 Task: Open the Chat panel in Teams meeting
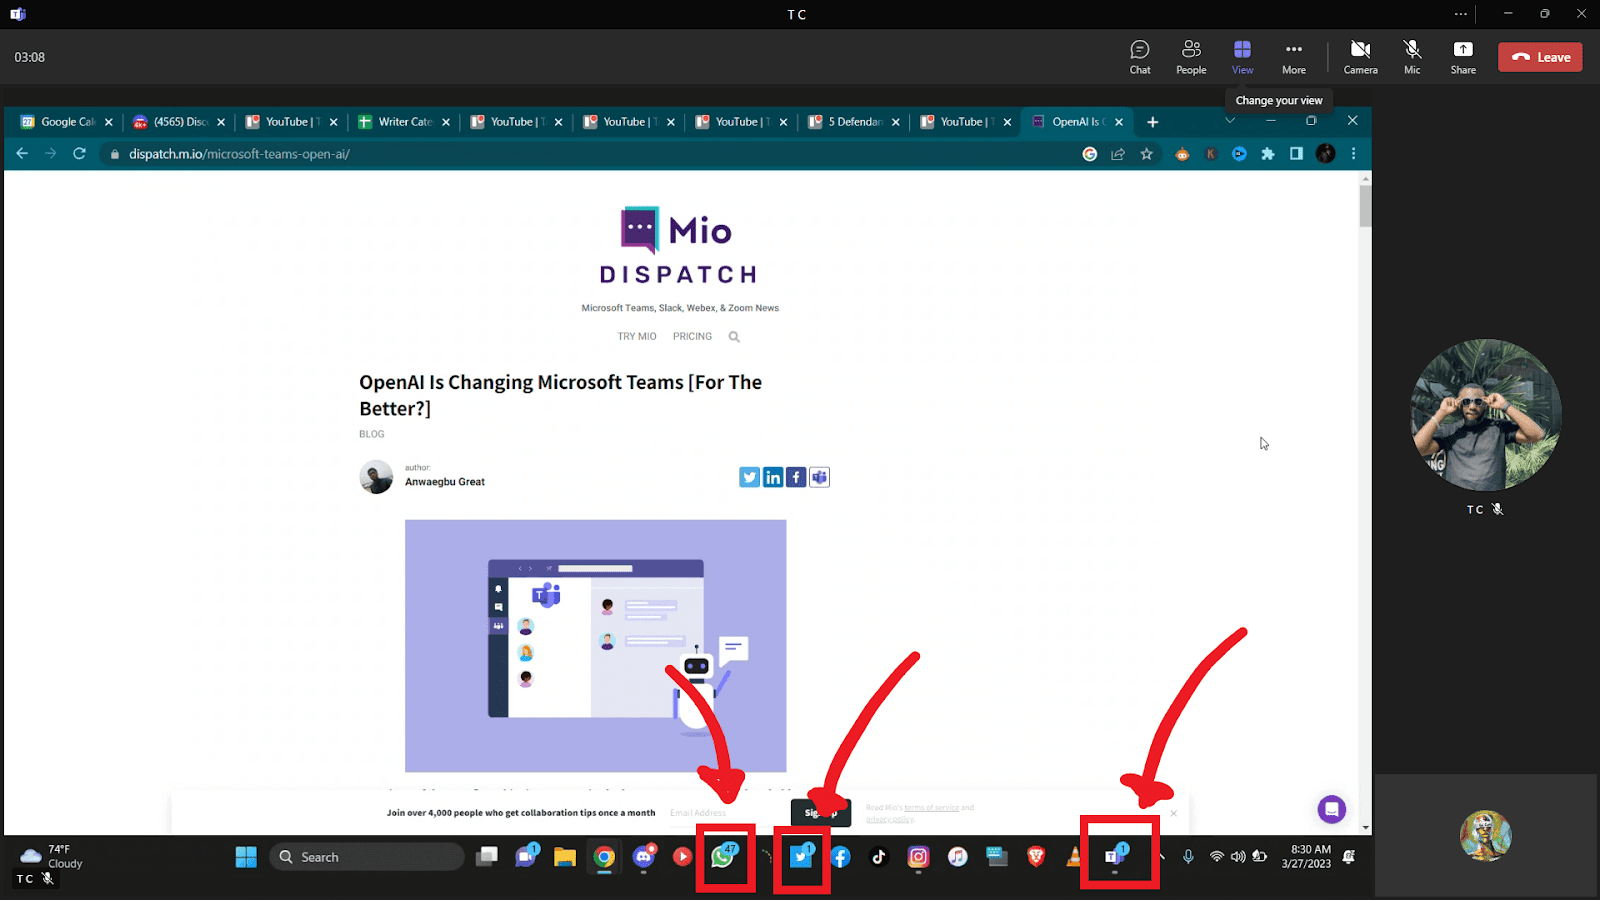1140,56
